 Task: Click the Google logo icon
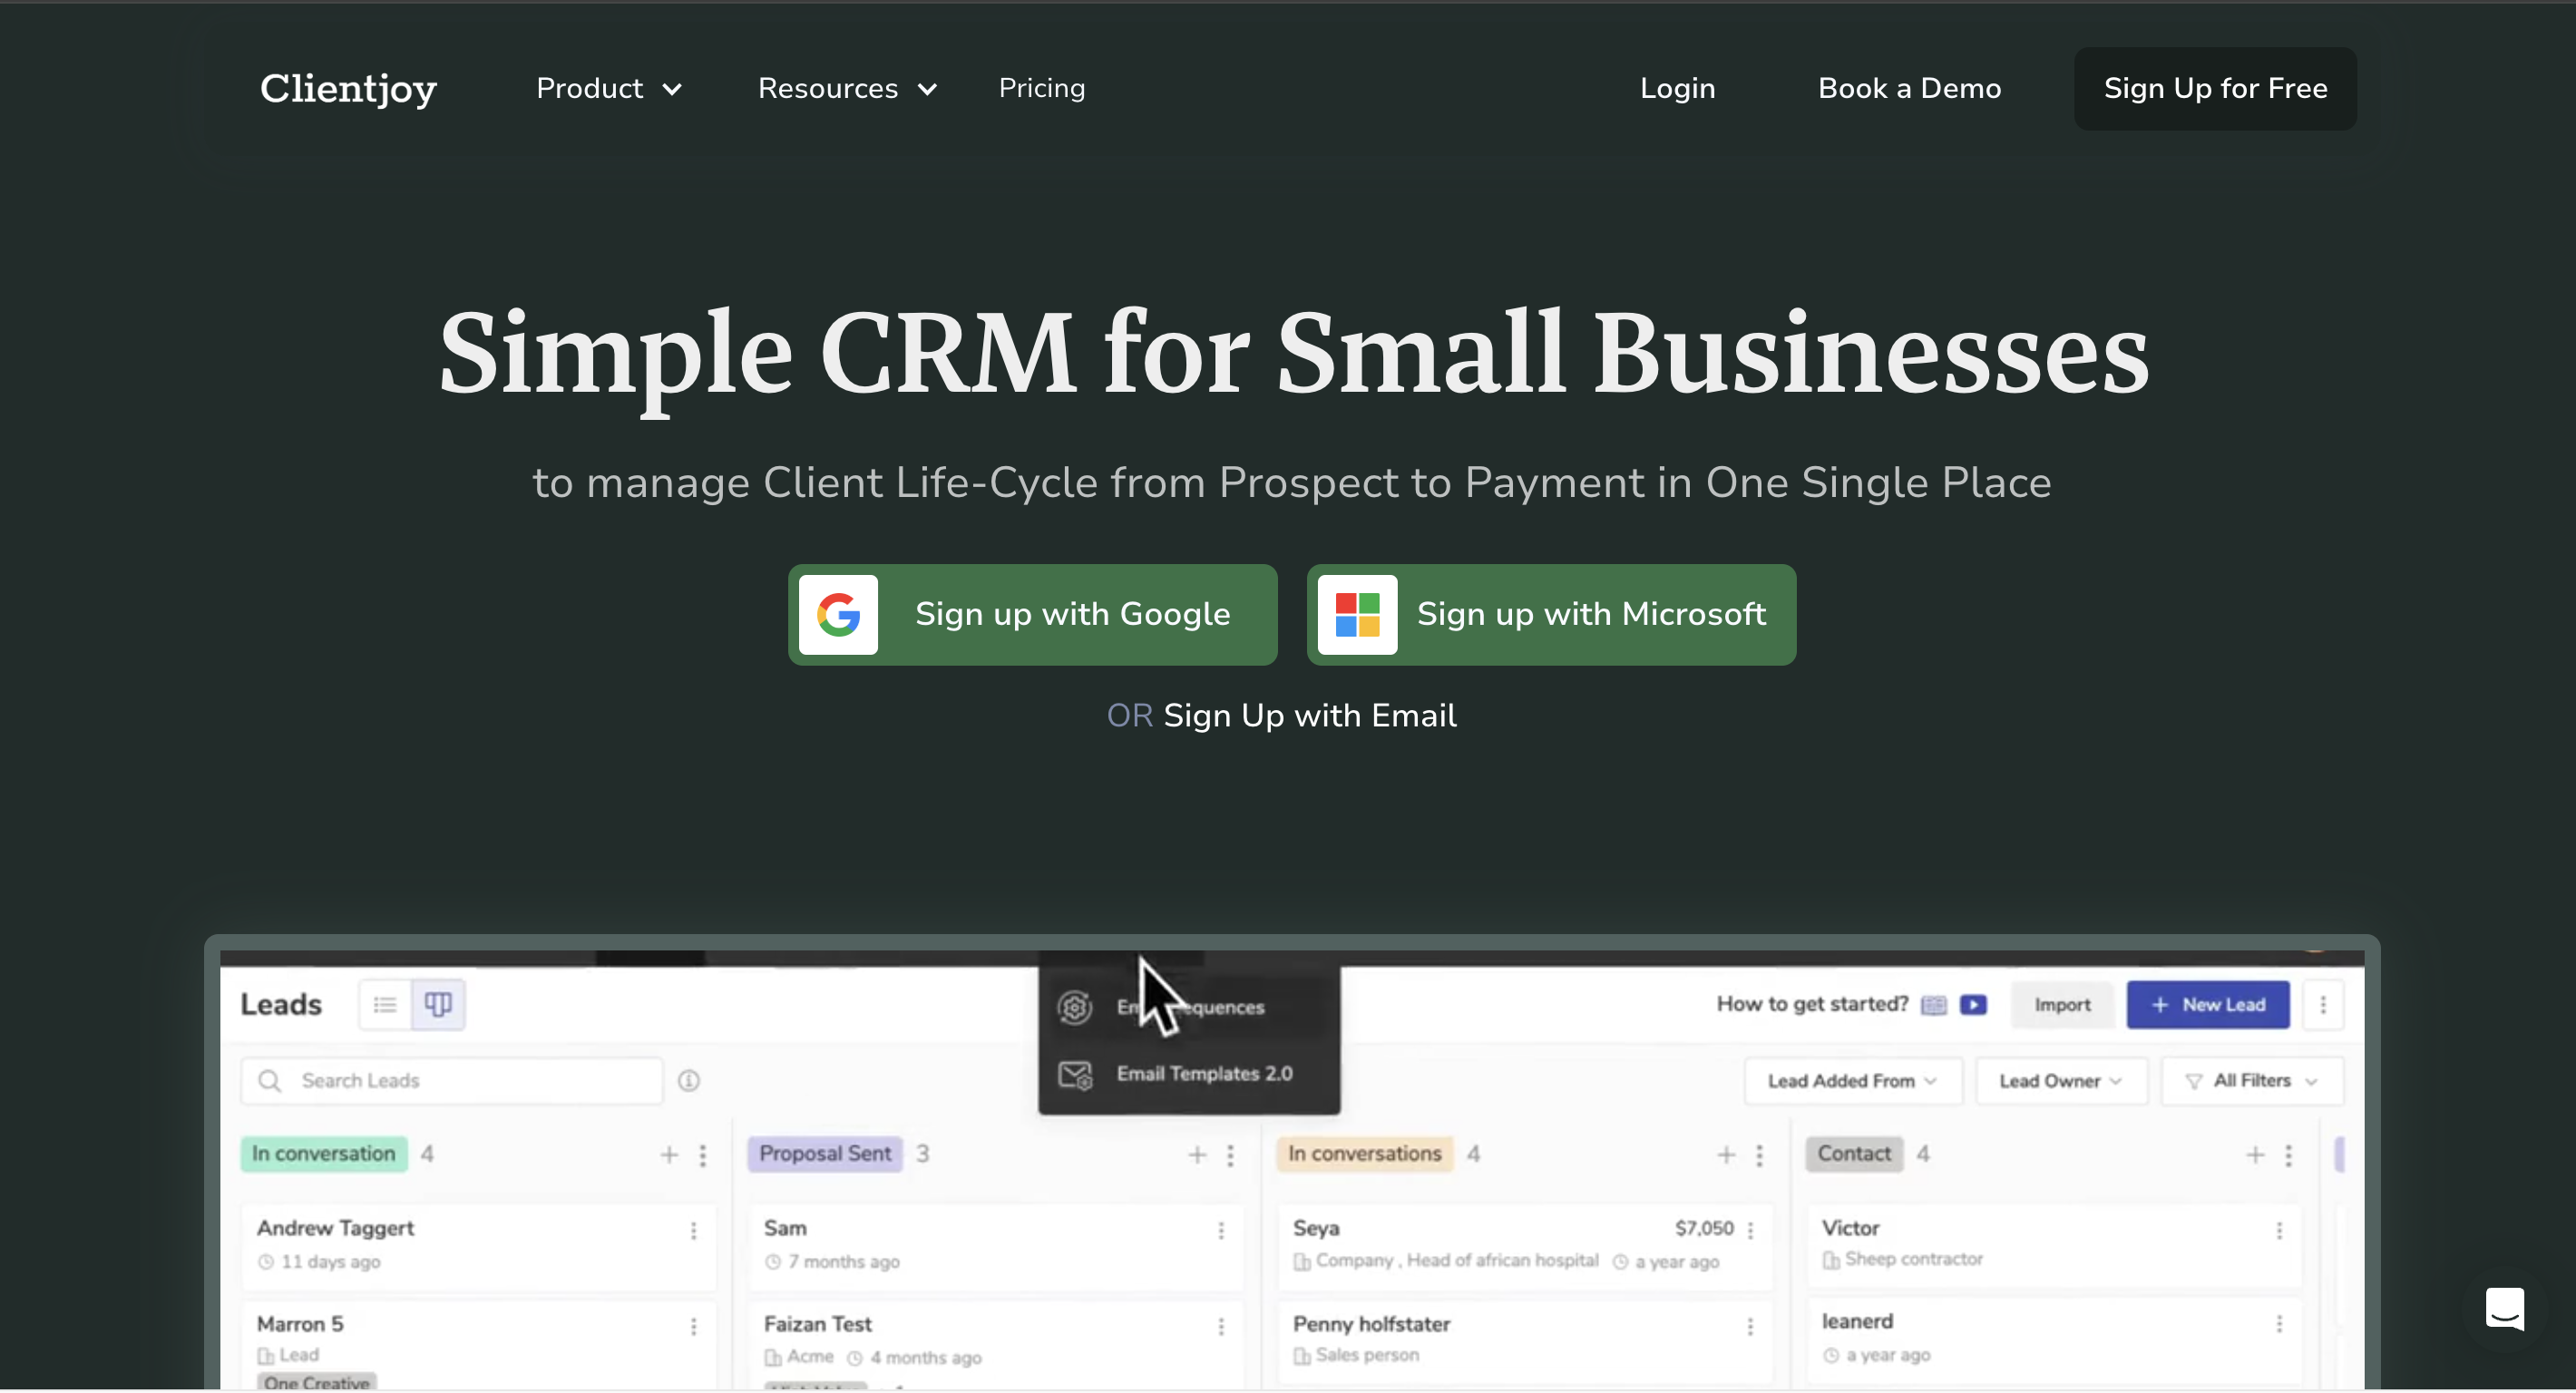click(x=838, y=614)
